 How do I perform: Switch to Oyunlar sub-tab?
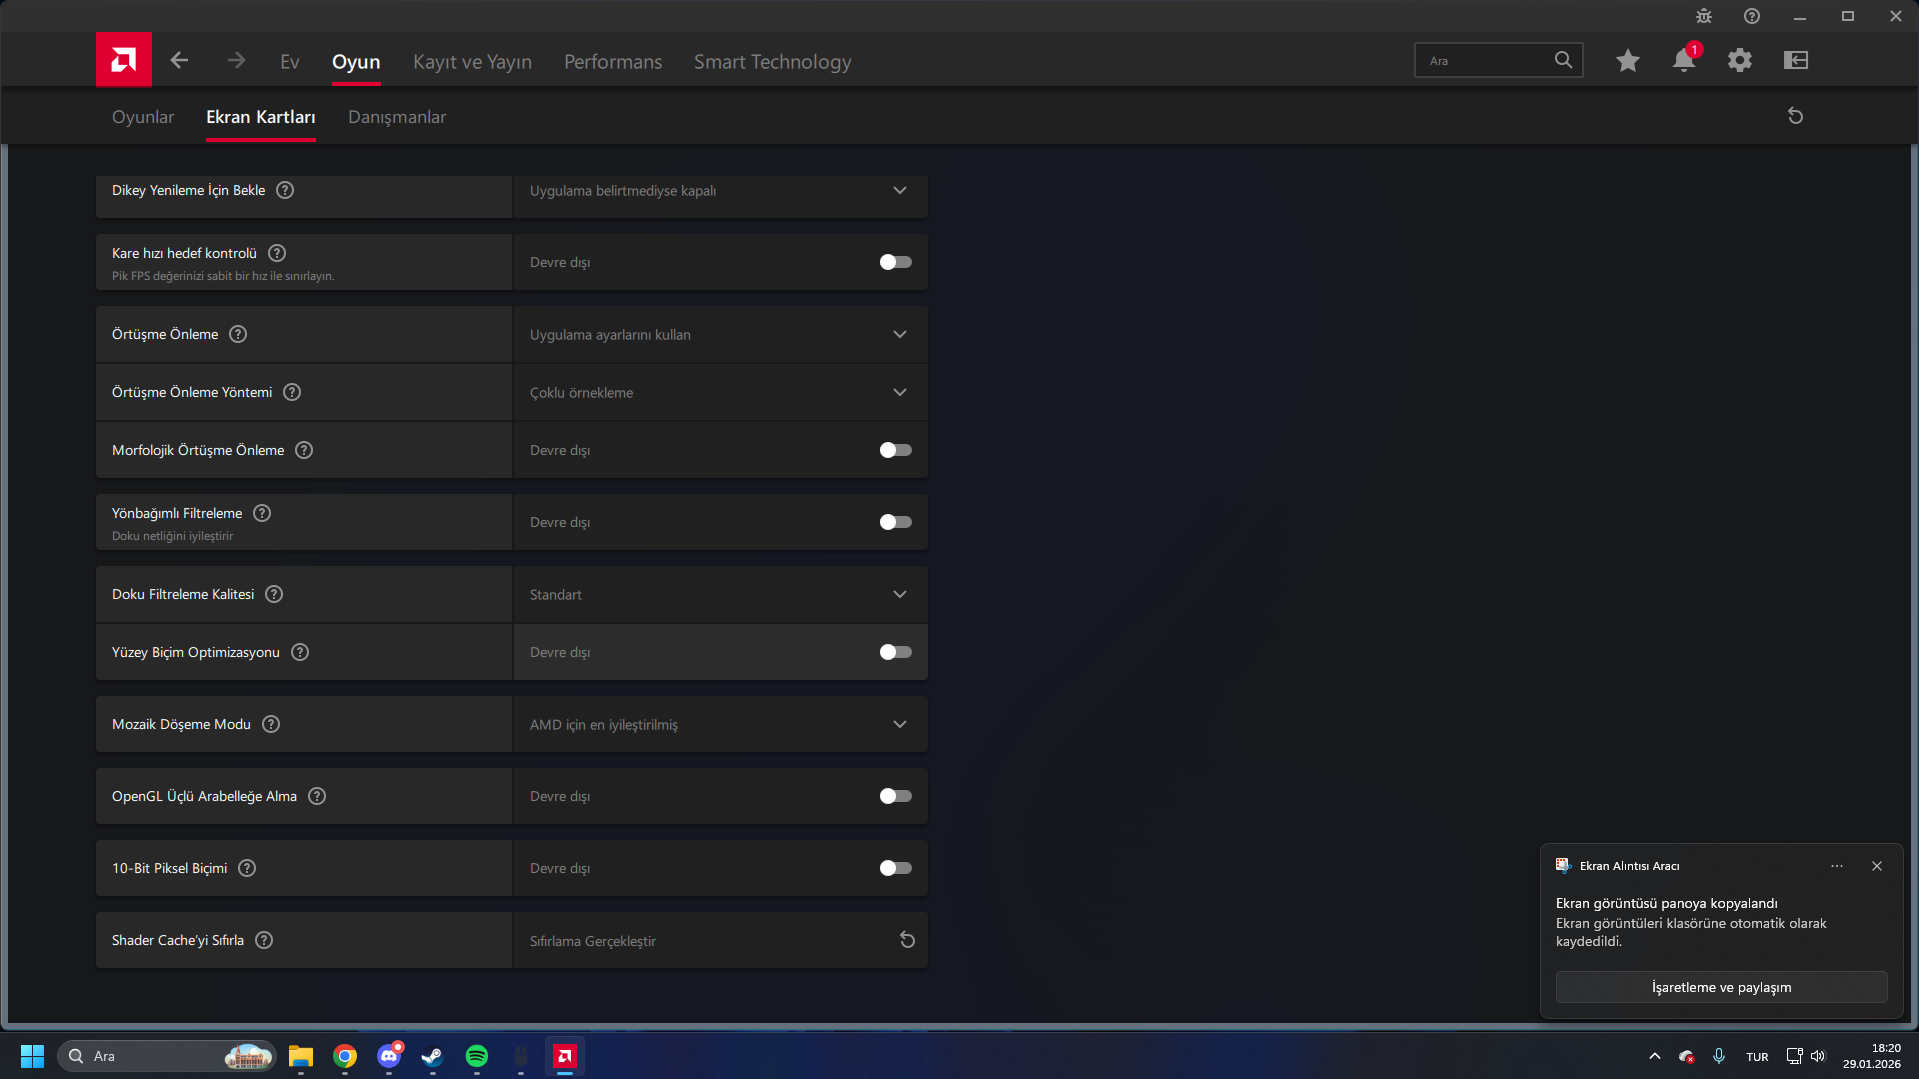143,117
